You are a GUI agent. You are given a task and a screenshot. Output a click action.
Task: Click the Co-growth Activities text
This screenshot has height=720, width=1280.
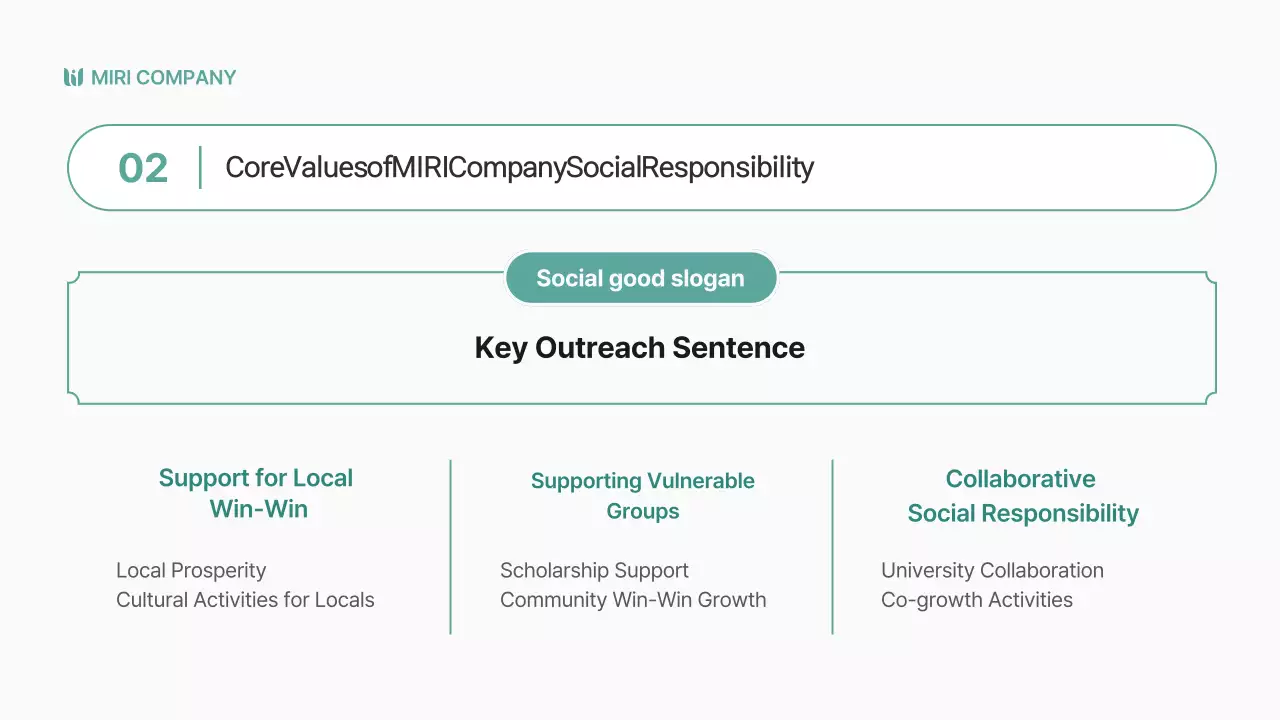(x=976, y=600)
